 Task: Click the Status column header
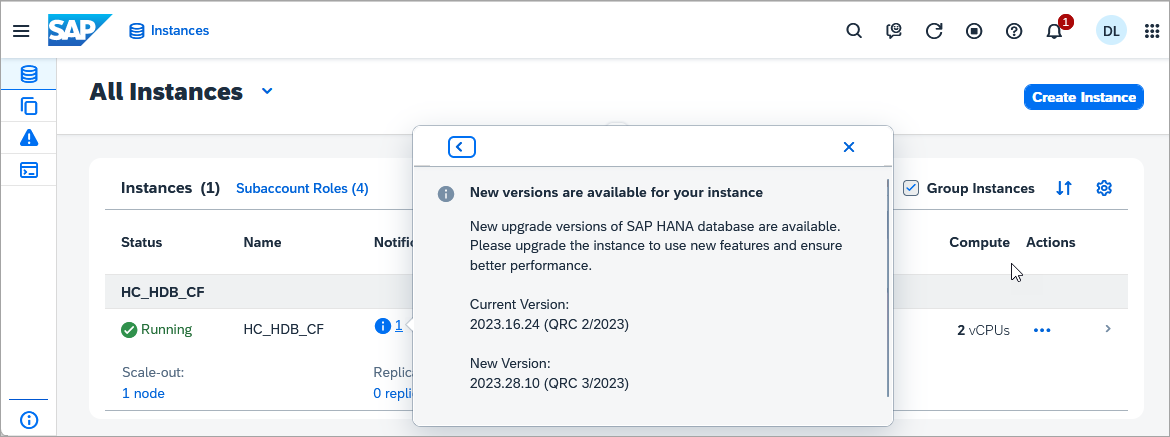(x=142, y=242)
